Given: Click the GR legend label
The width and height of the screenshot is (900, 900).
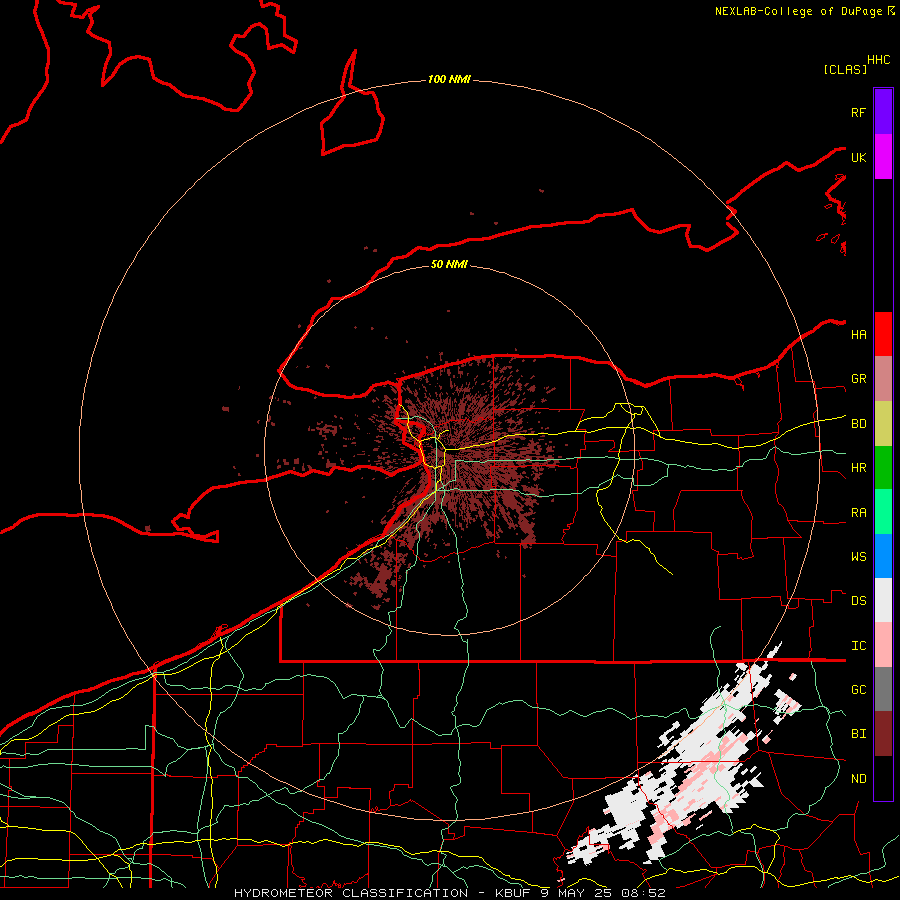Looking at the screenshot, I should point(859,379).
